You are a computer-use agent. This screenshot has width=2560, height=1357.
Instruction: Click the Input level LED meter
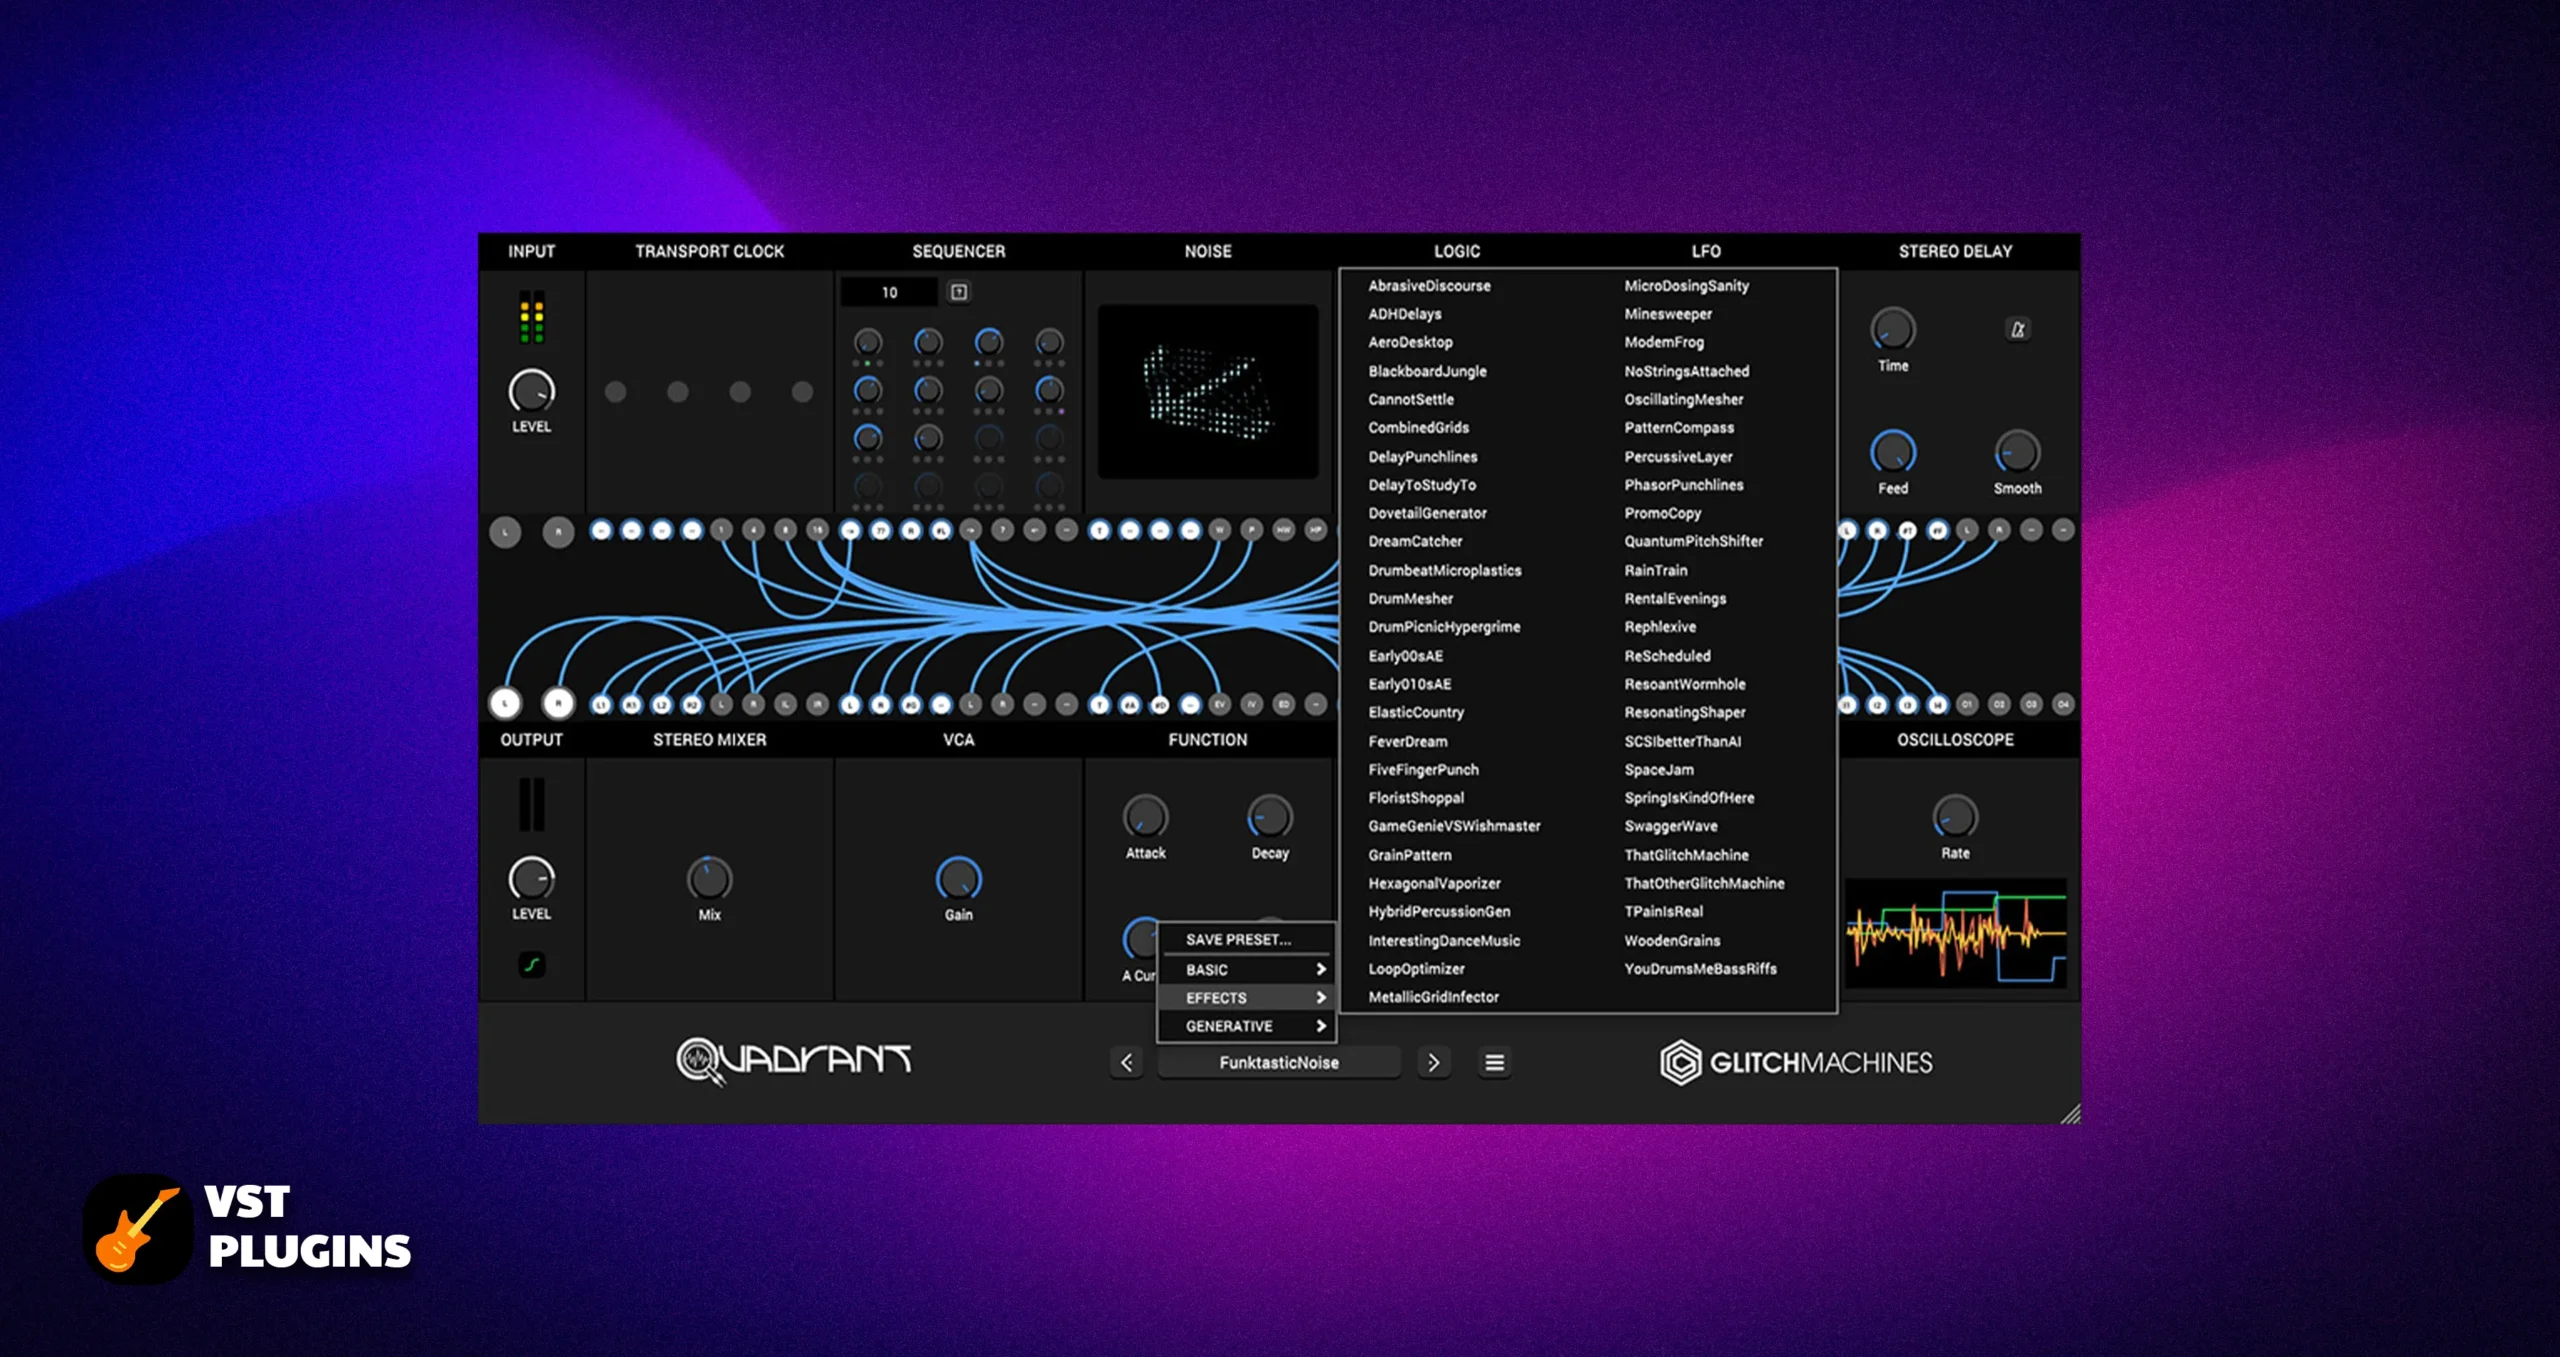coord(532,318)
